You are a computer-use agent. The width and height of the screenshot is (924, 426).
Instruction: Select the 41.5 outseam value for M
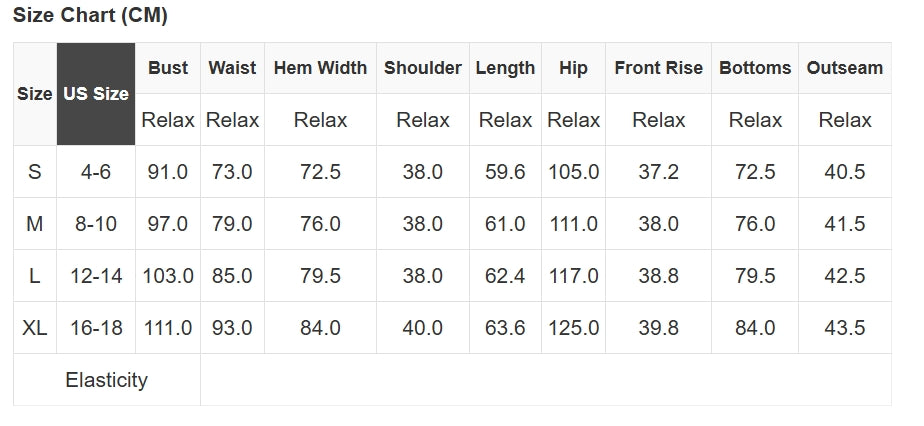pyautogui.click(x=845, y=224)
